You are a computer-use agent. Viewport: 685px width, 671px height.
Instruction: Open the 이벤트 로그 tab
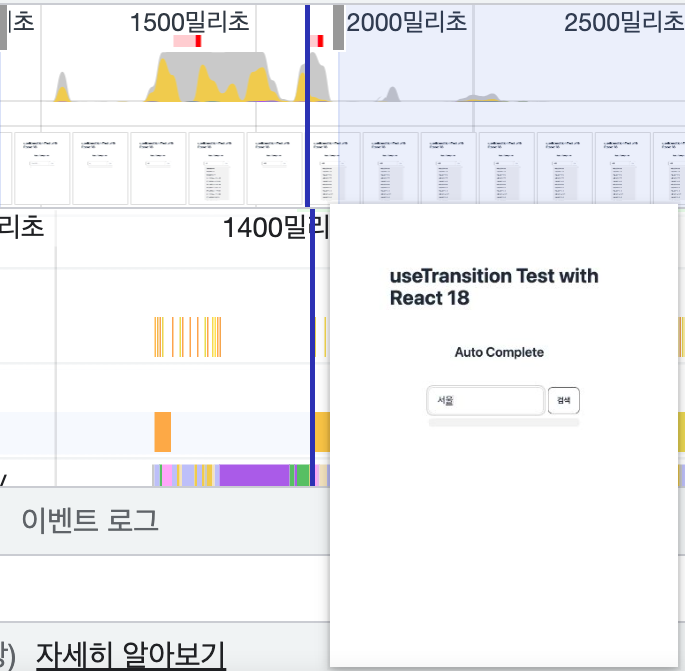[90, 520]
